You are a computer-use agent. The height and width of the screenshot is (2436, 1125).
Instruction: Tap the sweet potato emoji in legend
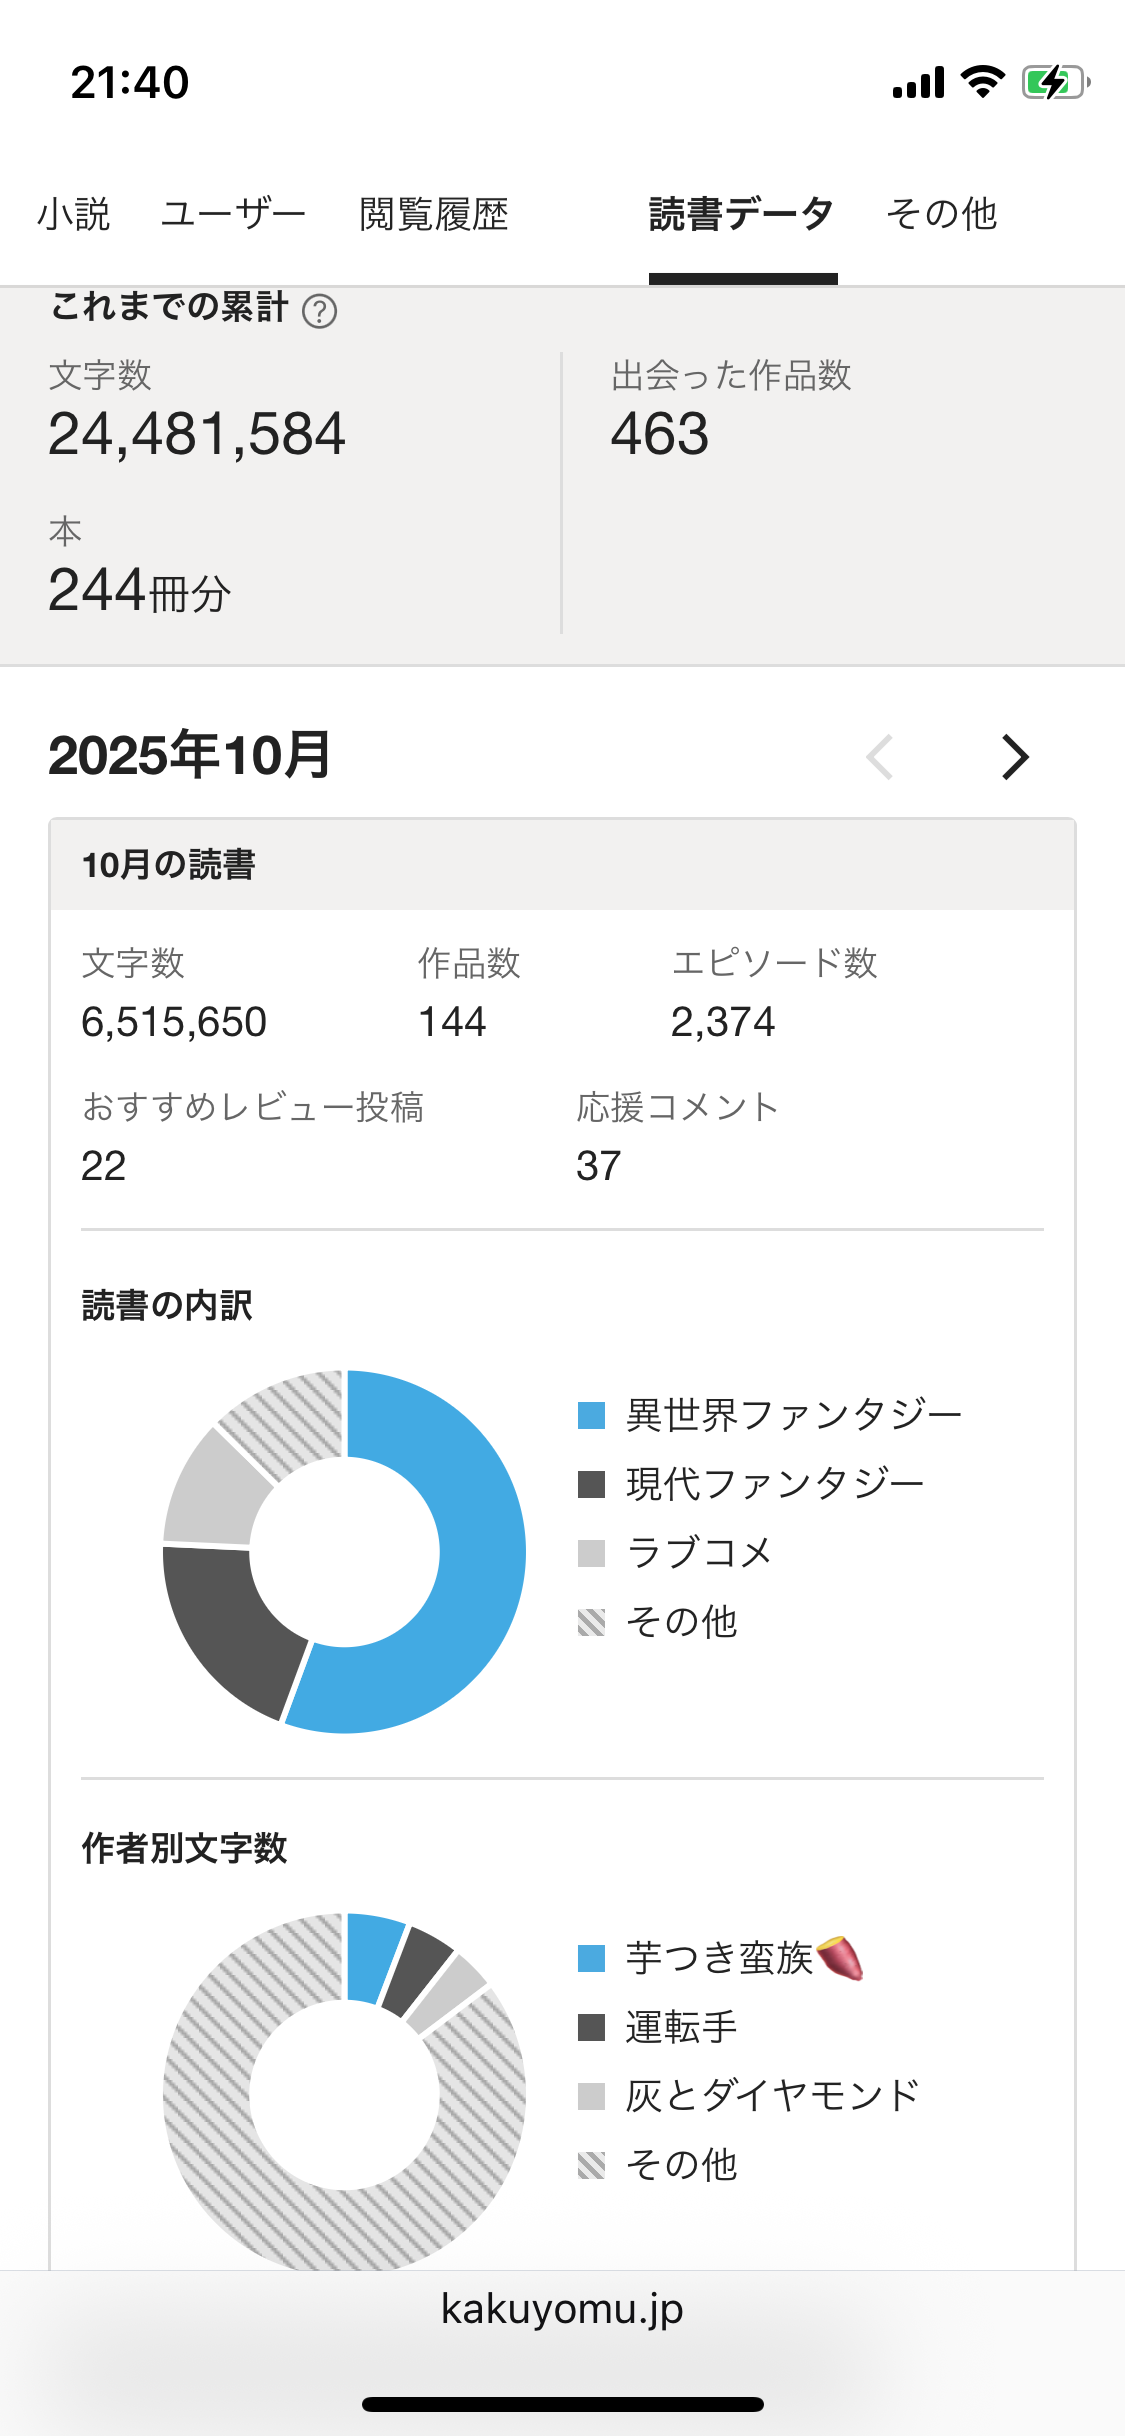click(x=840, y=1958)
